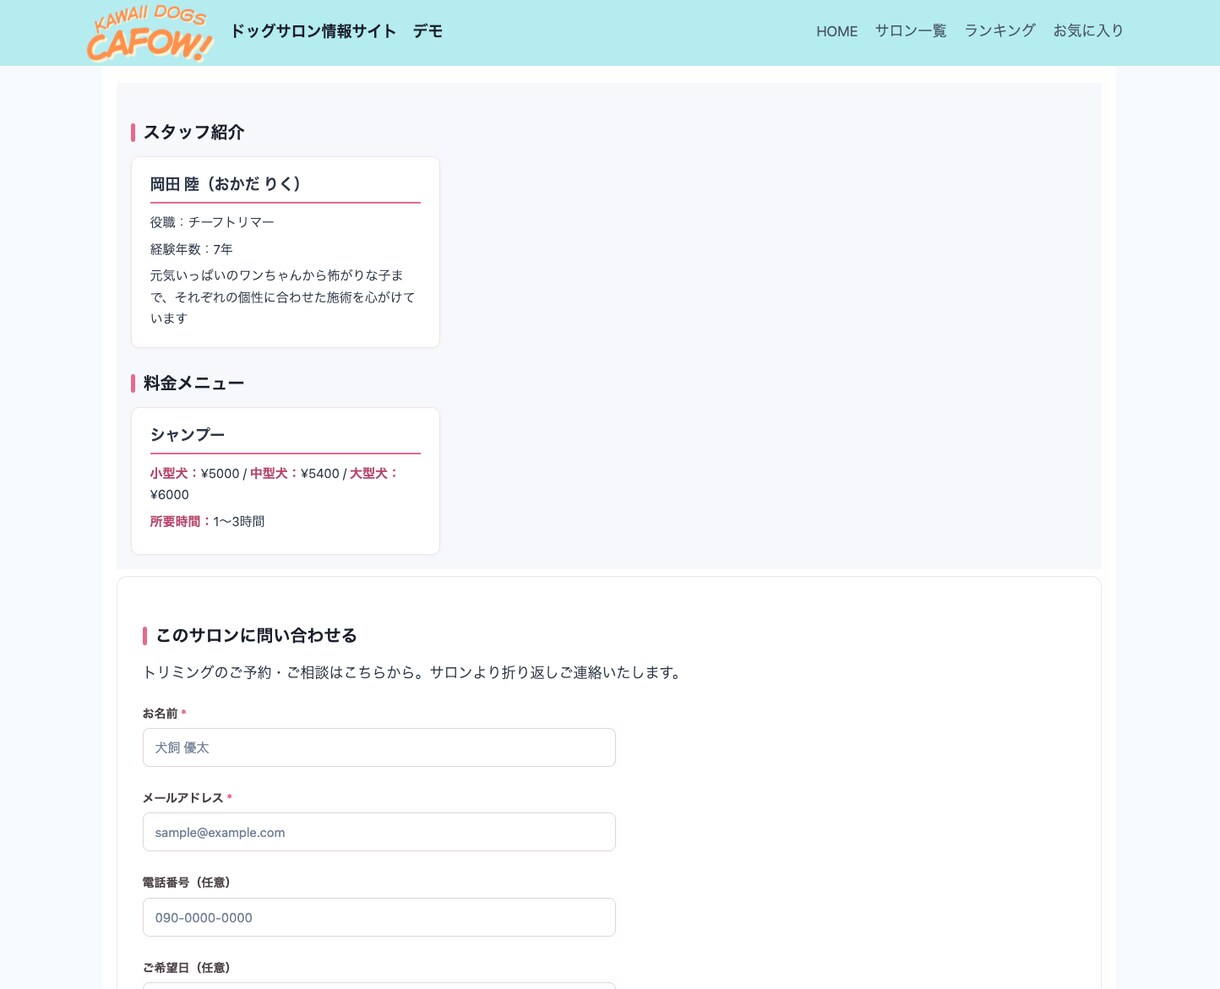Click the シャンプー menu card title

point(187,435)
